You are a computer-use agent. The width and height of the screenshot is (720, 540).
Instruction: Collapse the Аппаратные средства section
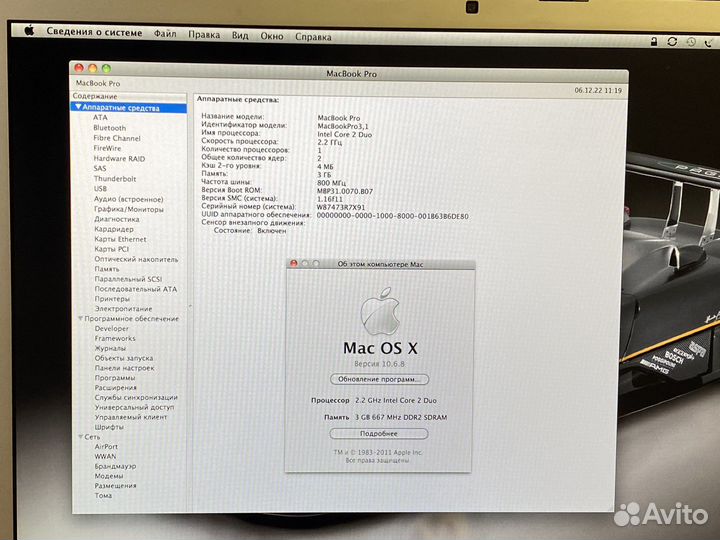click(78, 107)
